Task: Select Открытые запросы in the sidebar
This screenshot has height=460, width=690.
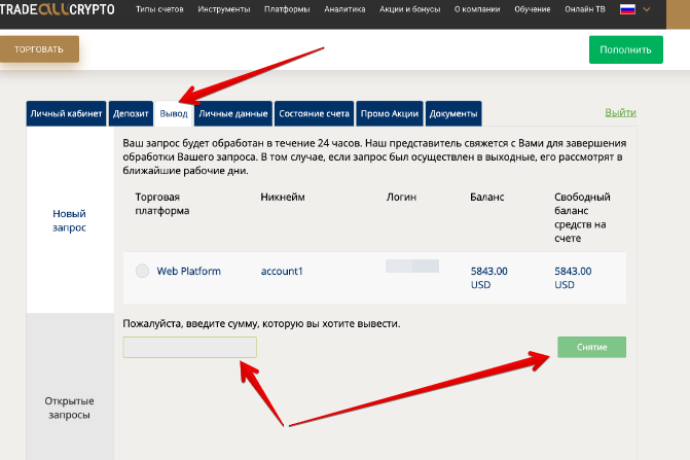Action: [70, 408]
